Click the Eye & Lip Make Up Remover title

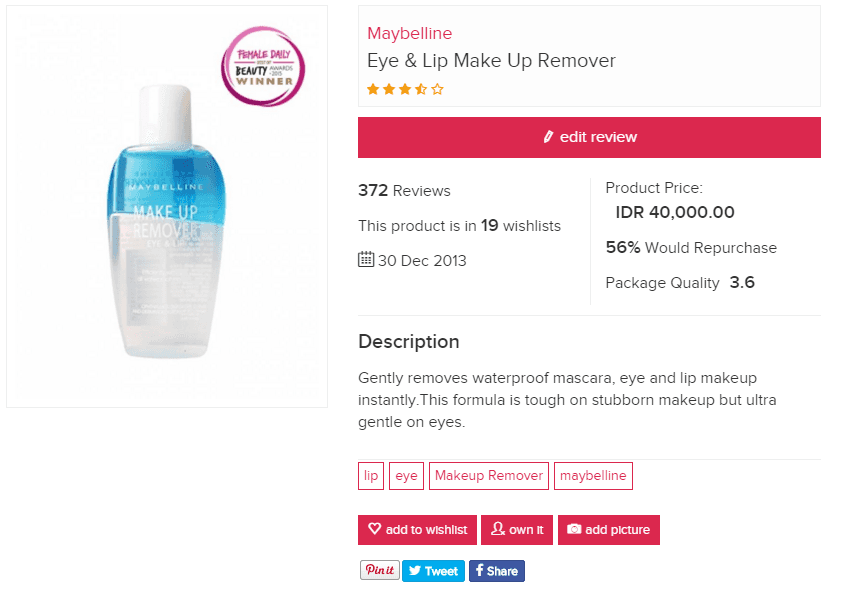point(491,61)
